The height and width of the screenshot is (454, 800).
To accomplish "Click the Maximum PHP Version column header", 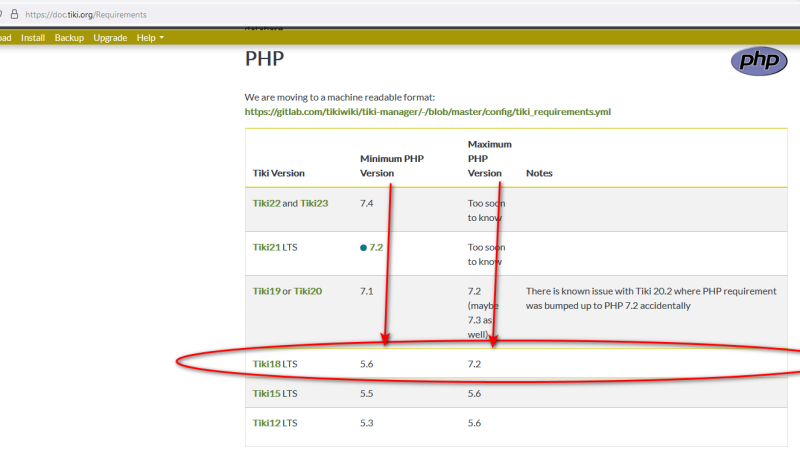I will pyautogui.click(x=489, y=159).
